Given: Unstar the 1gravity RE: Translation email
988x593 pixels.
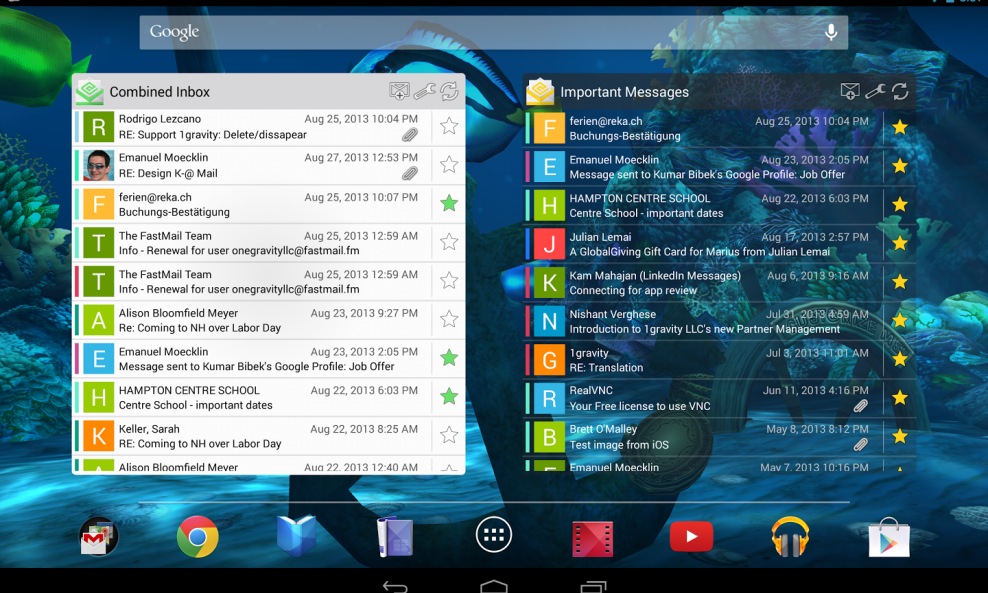Looking at the screenshot, I should [900, 359].
